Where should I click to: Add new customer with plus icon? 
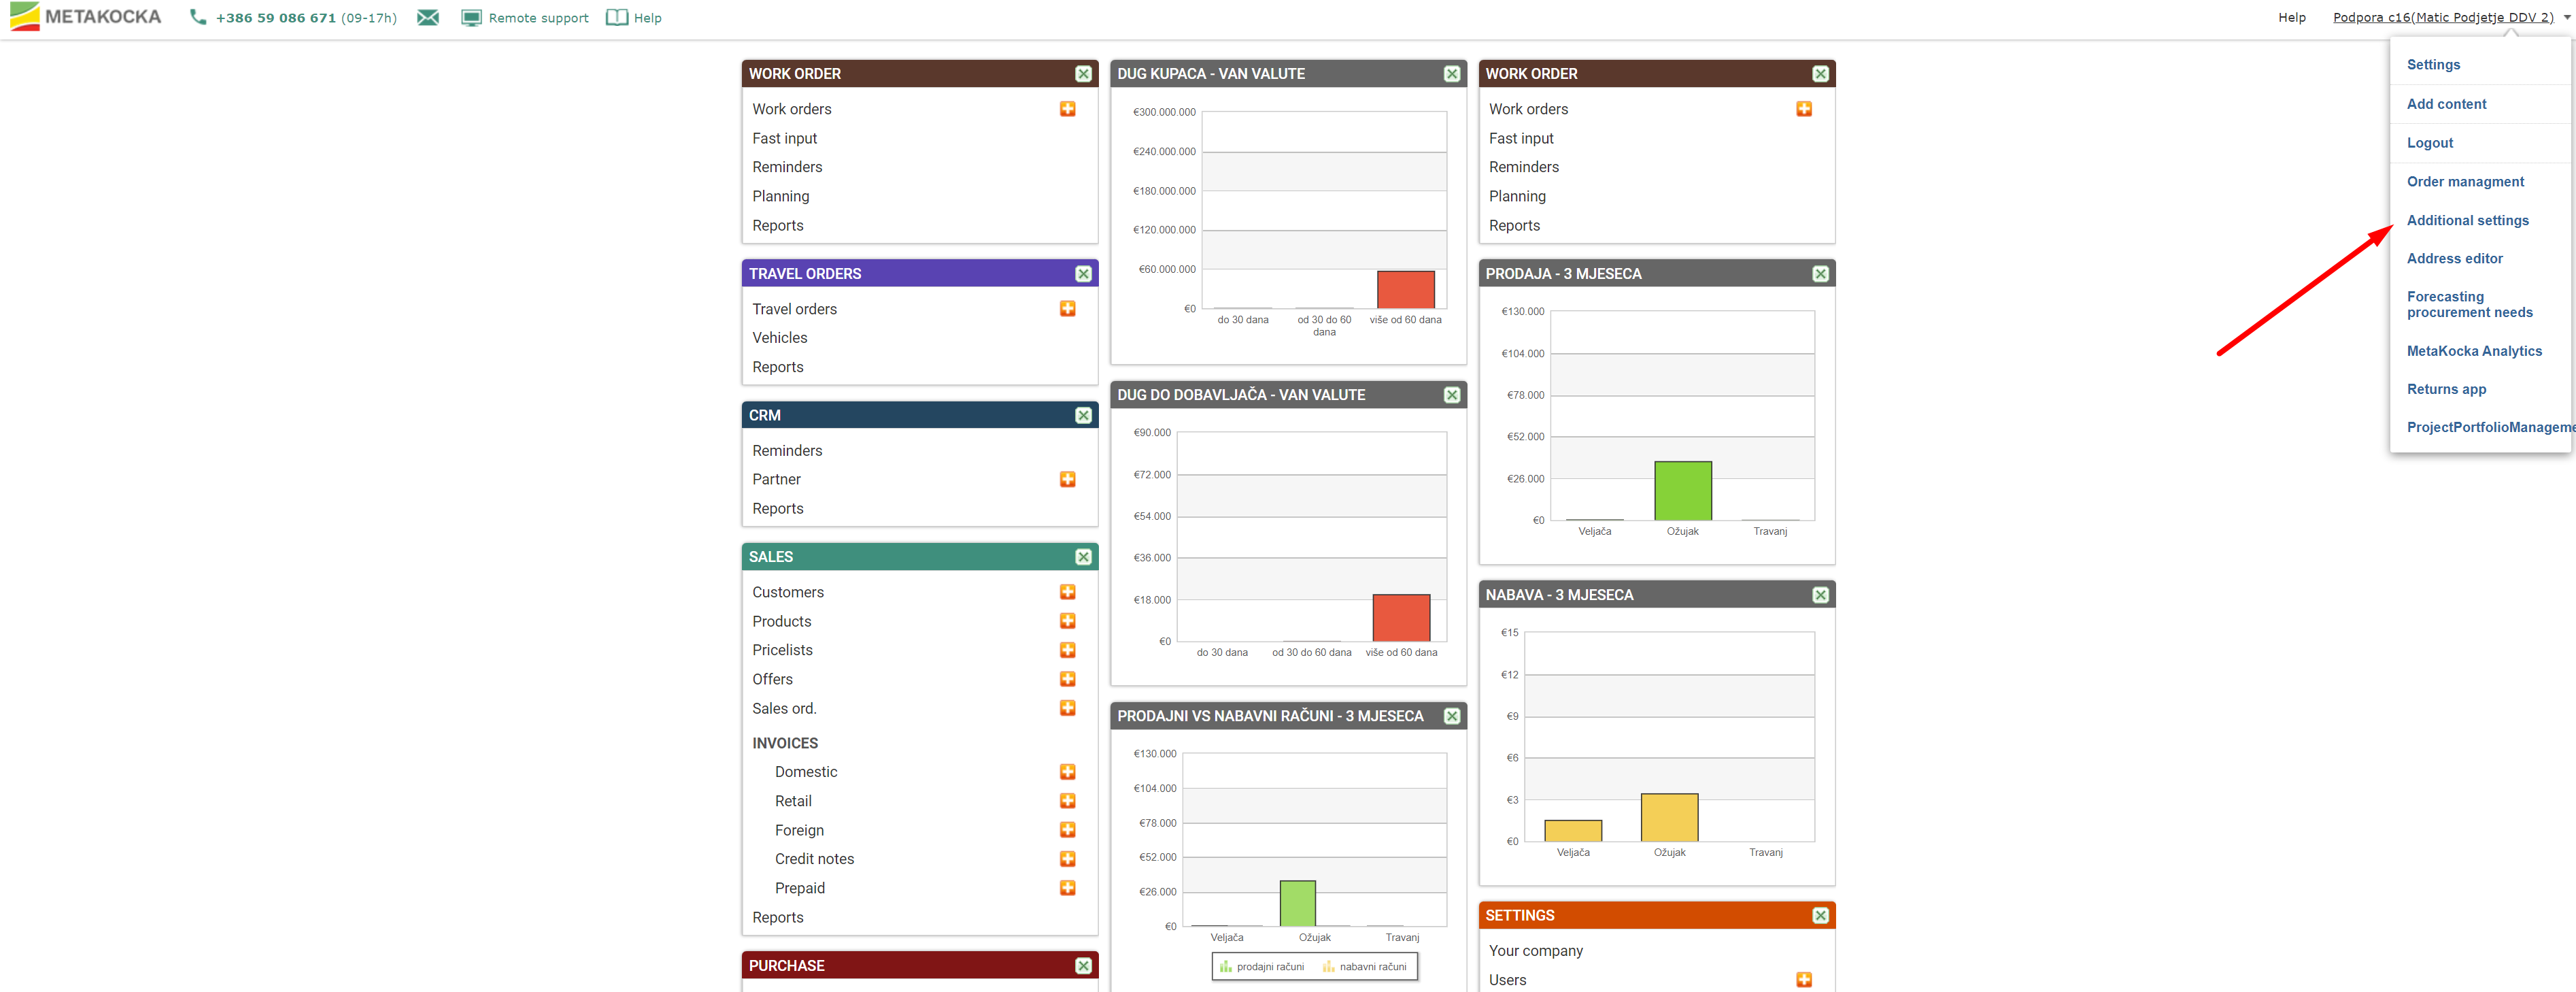click(1067, 593)
